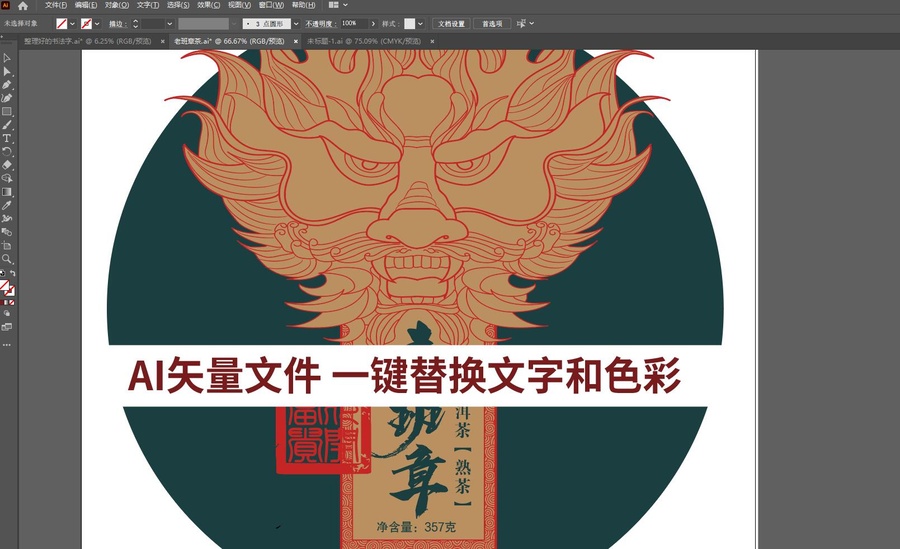Open 文件(F) menu
This screenshot has width=900, height=549.
(56, 5)
